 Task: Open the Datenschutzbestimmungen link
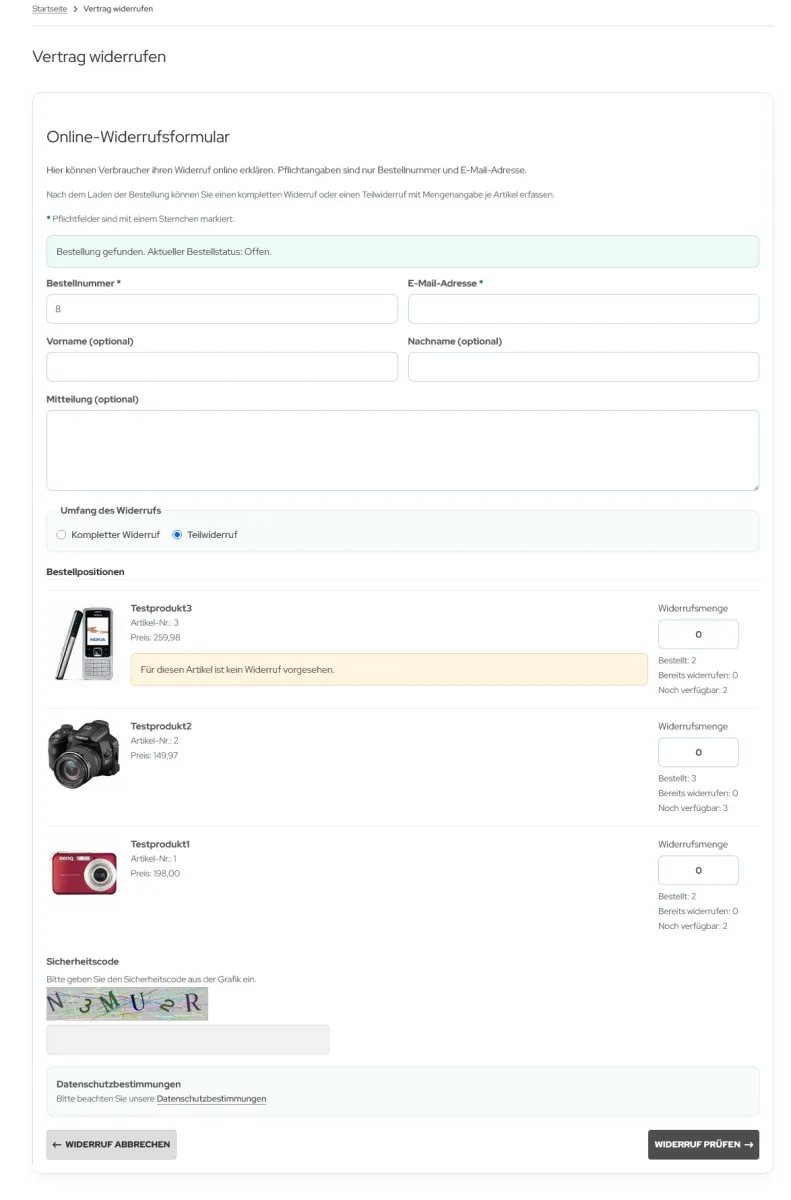211,1099
